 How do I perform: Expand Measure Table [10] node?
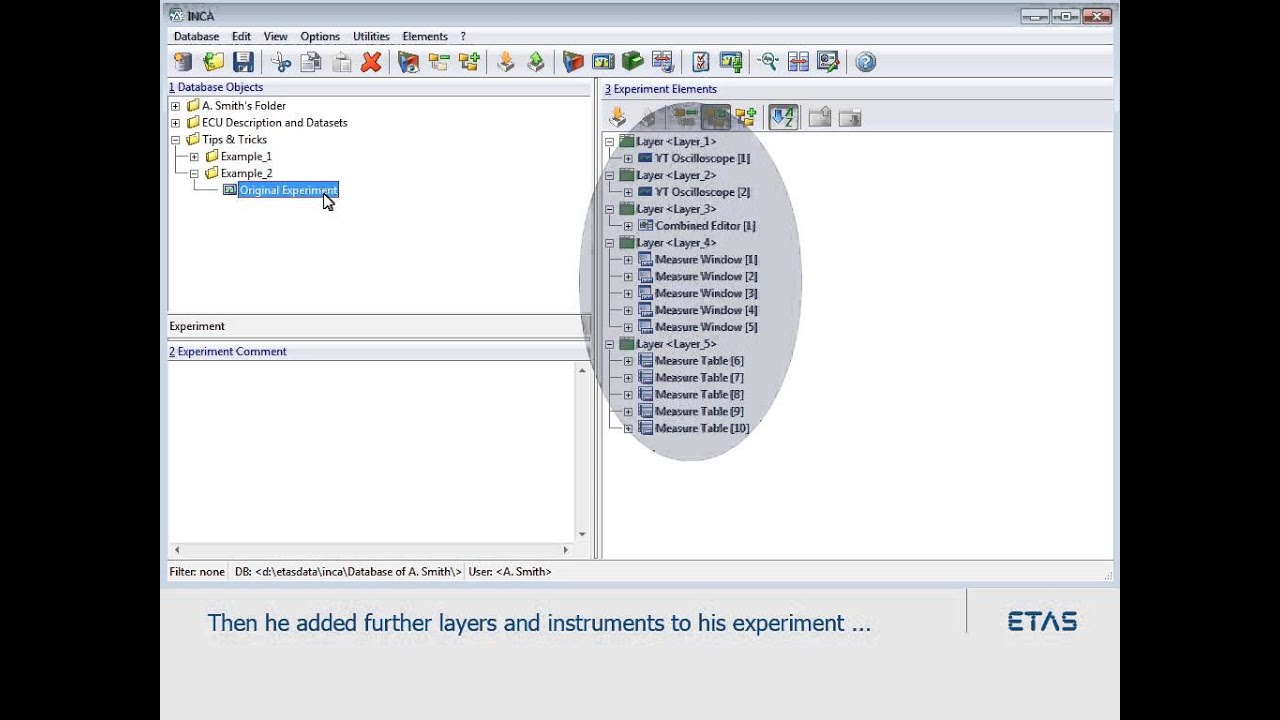[628, 429]
